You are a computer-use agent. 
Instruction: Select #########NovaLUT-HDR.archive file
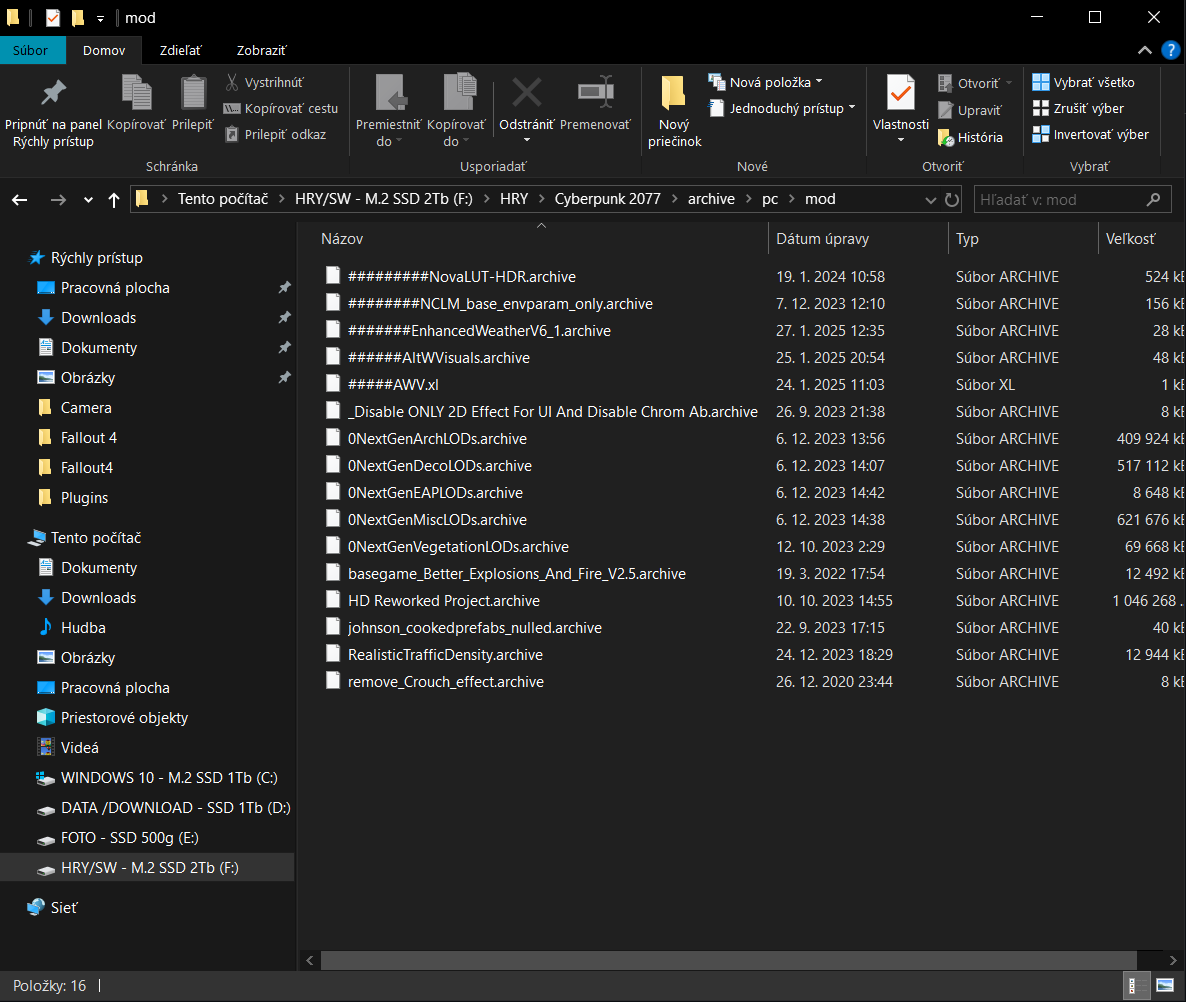coord(461,277)
